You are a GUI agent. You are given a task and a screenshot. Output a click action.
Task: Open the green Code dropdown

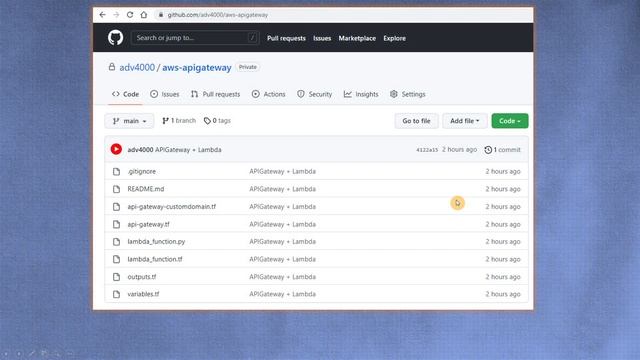coord(510,121)
